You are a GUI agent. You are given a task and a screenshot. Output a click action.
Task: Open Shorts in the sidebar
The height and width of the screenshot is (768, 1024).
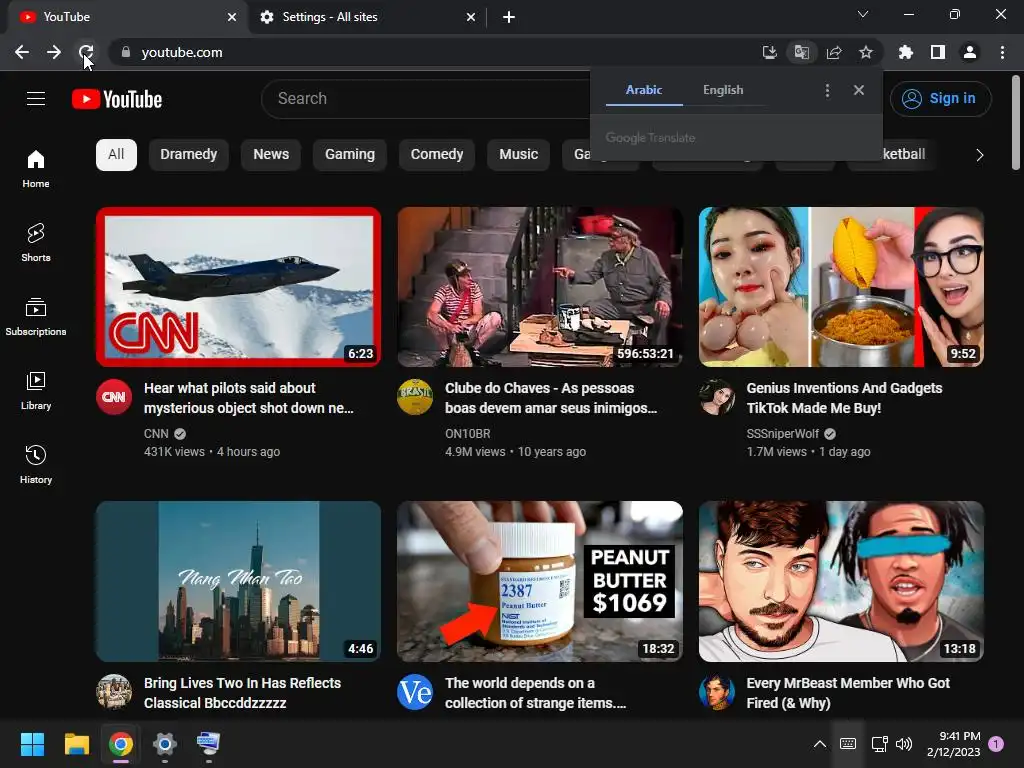36,242
